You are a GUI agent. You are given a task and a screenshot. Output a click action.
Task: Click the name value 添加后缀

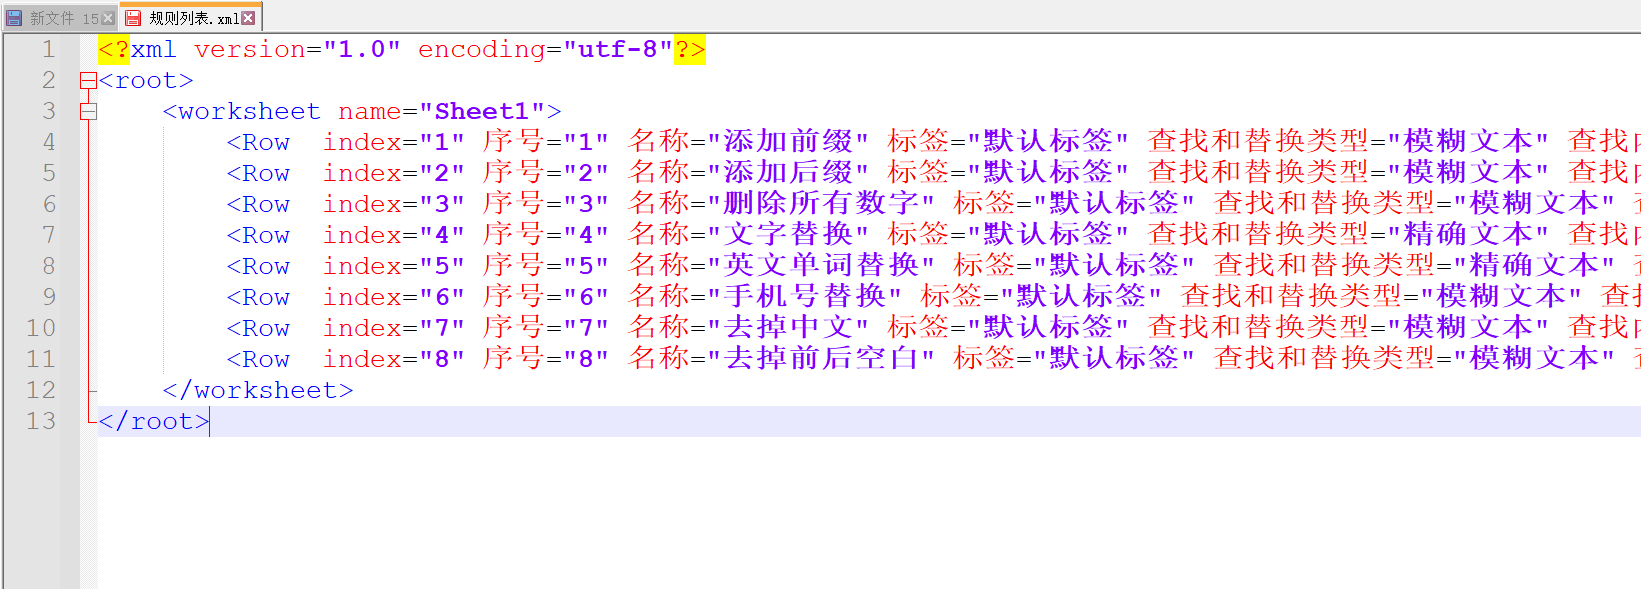click(788, 173)
